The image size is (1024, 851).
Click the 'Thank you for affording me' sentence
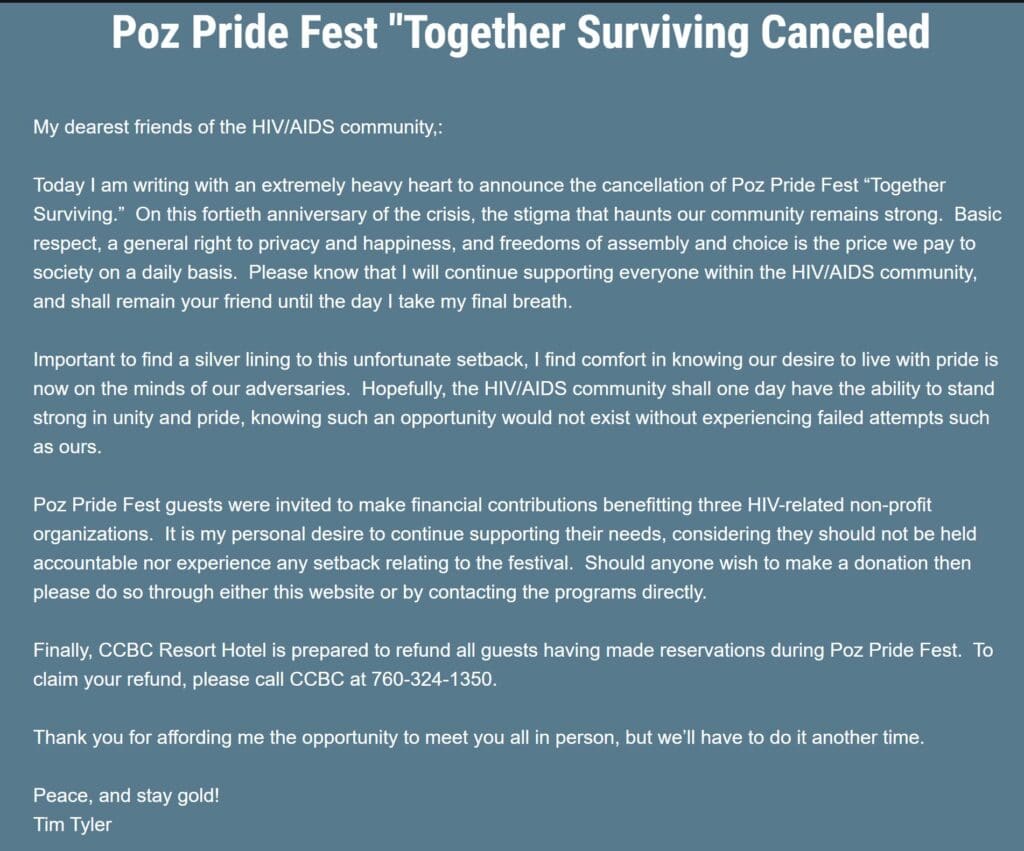tap(479, 737)
